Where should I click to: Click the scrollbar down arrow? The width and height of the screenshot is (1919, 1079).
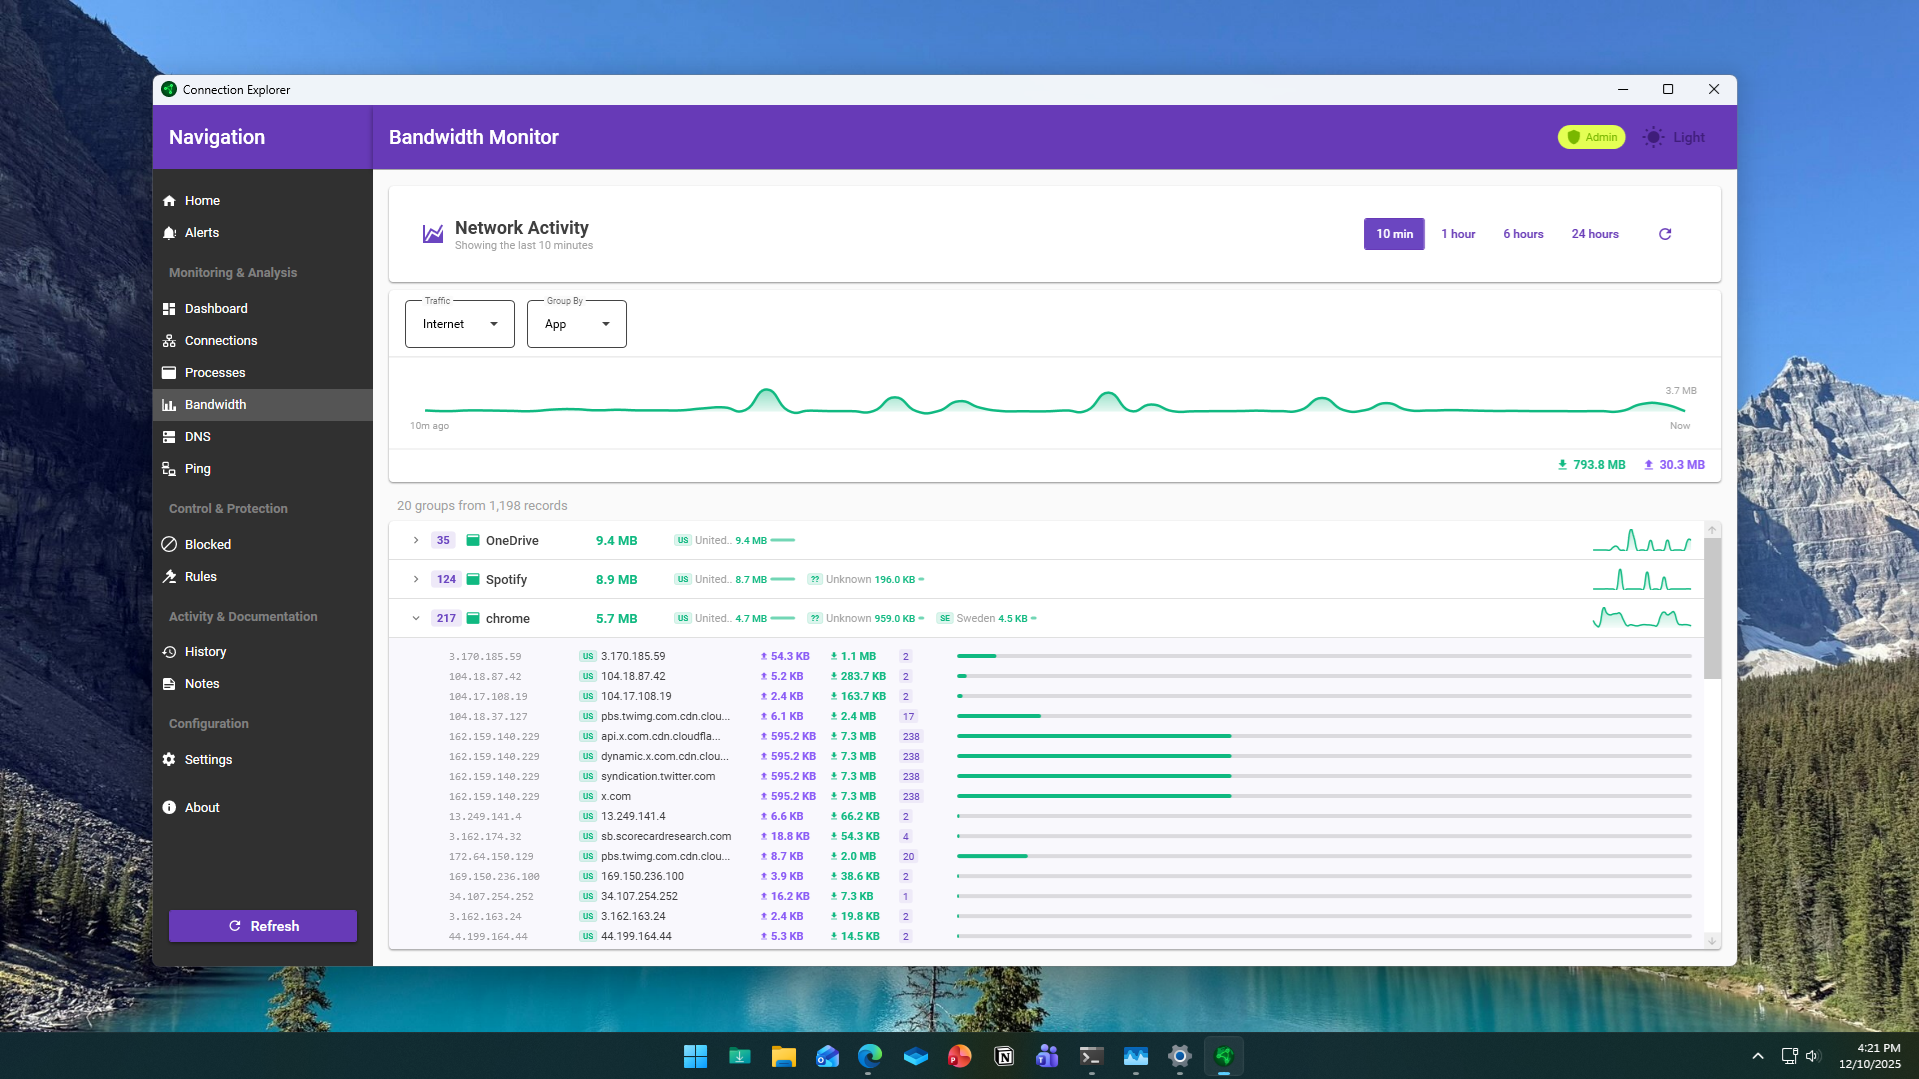pyautogui.click(x=1711, y=941)
